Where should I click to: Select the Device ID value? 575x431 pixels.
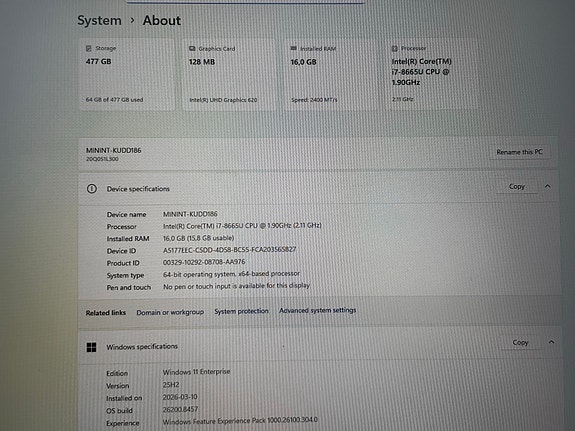coord(230,250)
